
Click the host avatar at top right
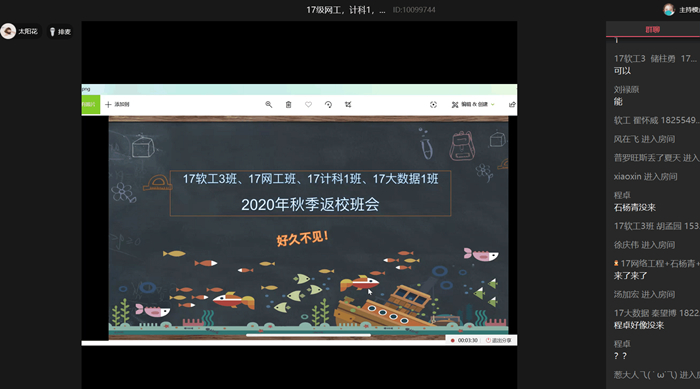click(x=668, y=9)
